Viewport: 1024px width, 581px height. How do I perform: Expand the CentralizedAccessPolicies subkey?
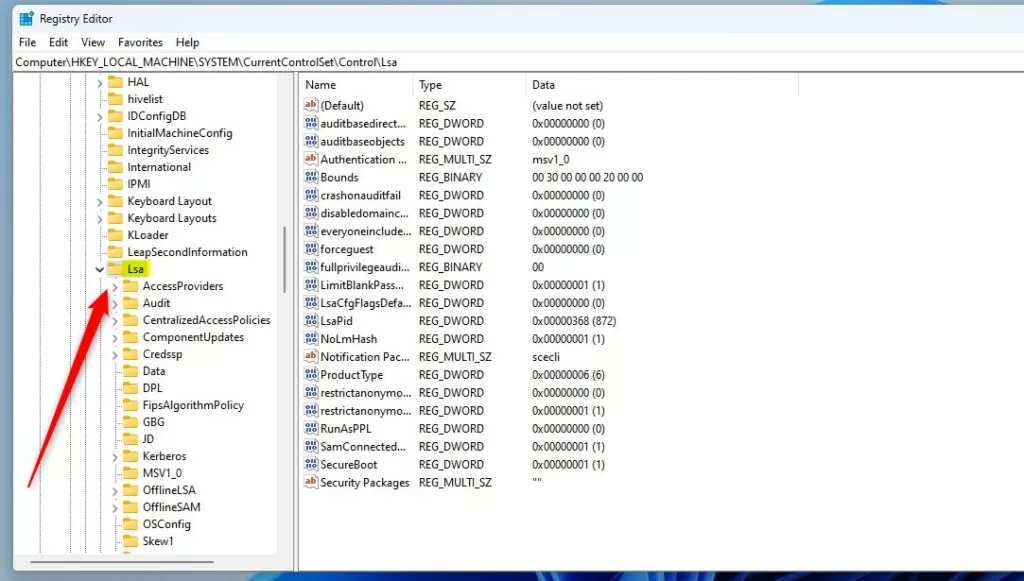[x=114, y=321]
